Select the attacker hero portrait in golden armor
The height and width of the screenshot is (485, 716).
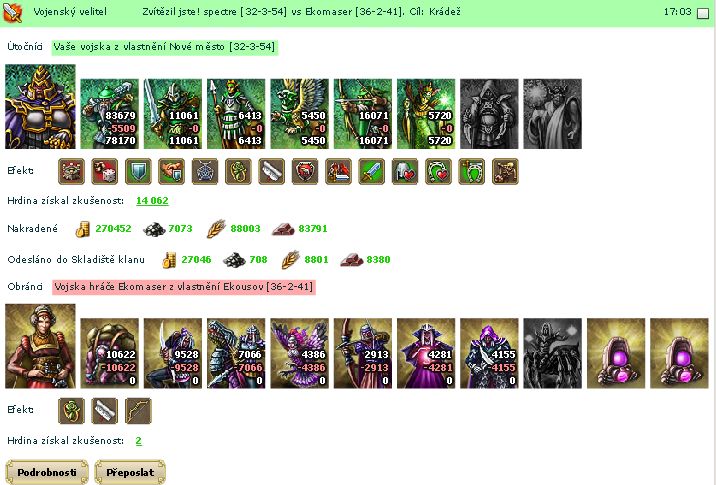pyautogui.click(x=40, y=106)
